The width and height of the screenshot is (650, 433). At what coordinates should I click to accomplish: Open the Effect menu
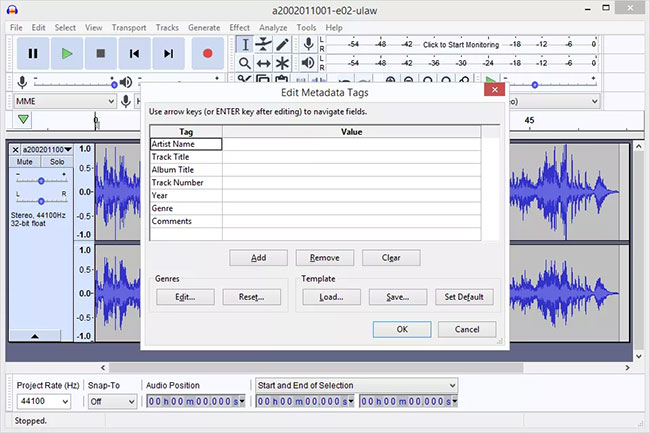click(240, 27)
